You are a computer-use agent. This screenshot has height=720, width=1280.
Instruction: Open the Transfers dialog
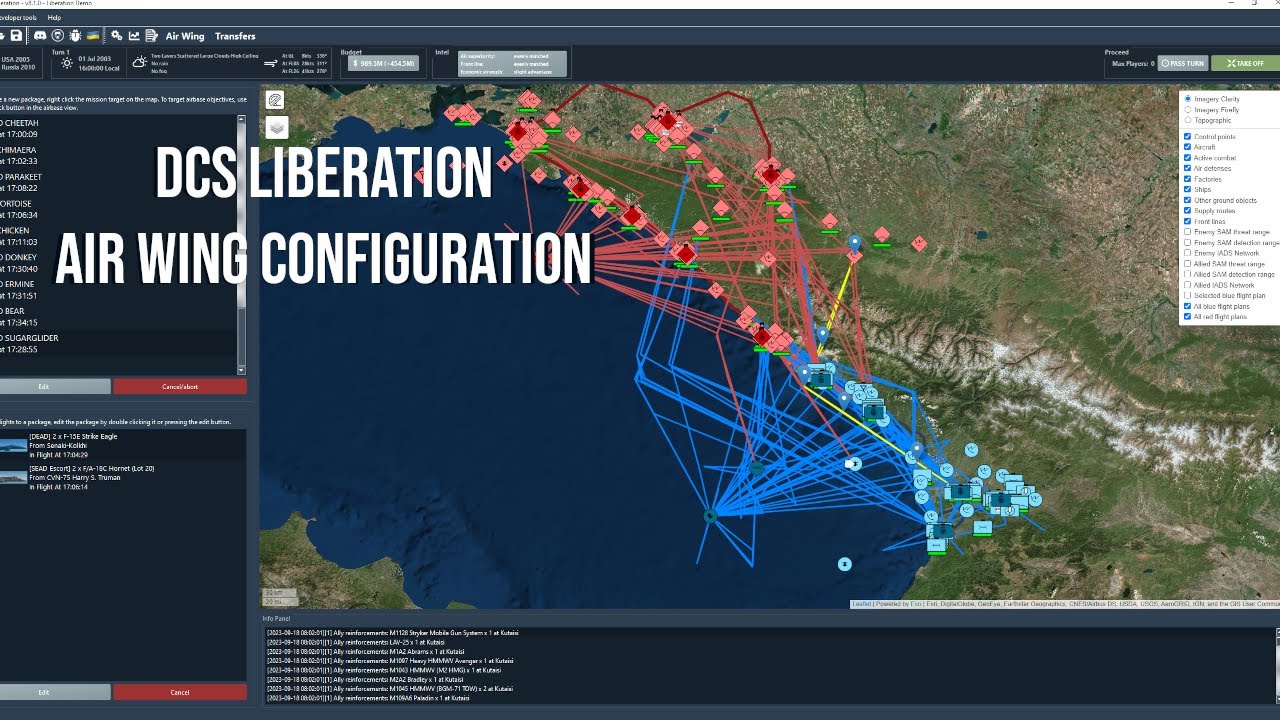235,36
